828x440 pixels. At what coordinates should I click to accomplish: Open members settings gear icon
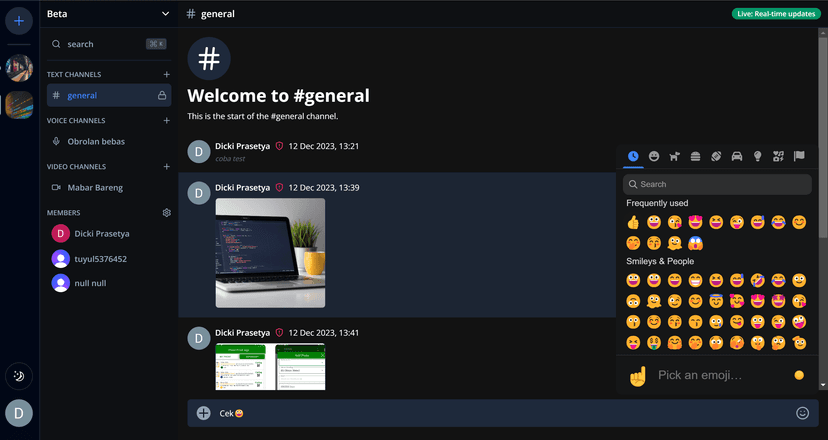166,212
